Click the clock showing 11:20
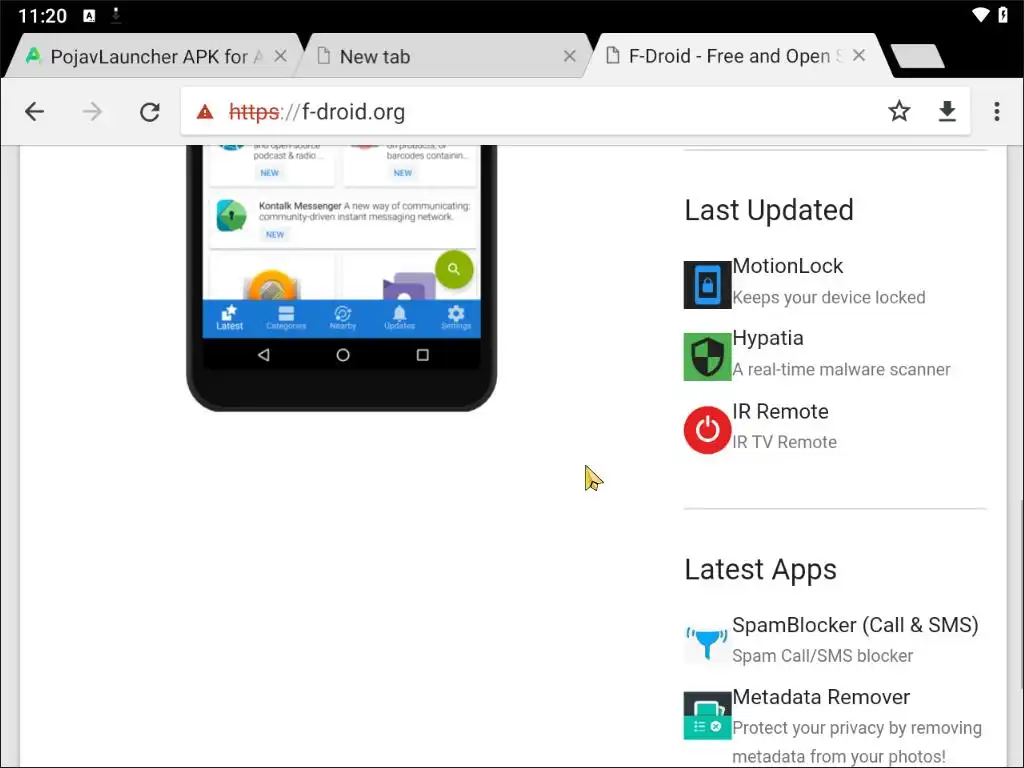 42,16
